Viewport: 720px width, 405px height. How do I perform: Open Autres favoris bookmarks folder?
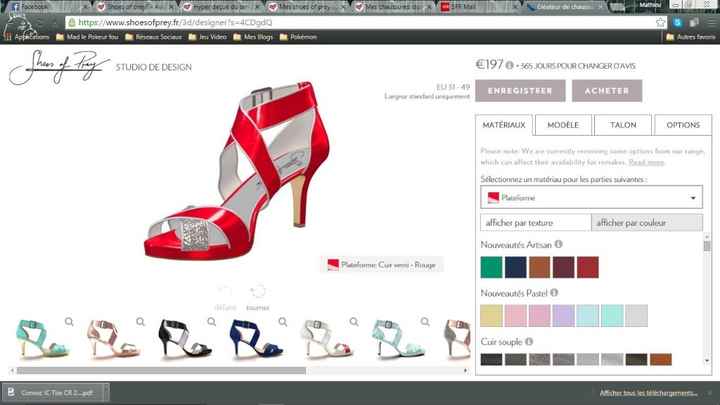click(x=691, y=37)
